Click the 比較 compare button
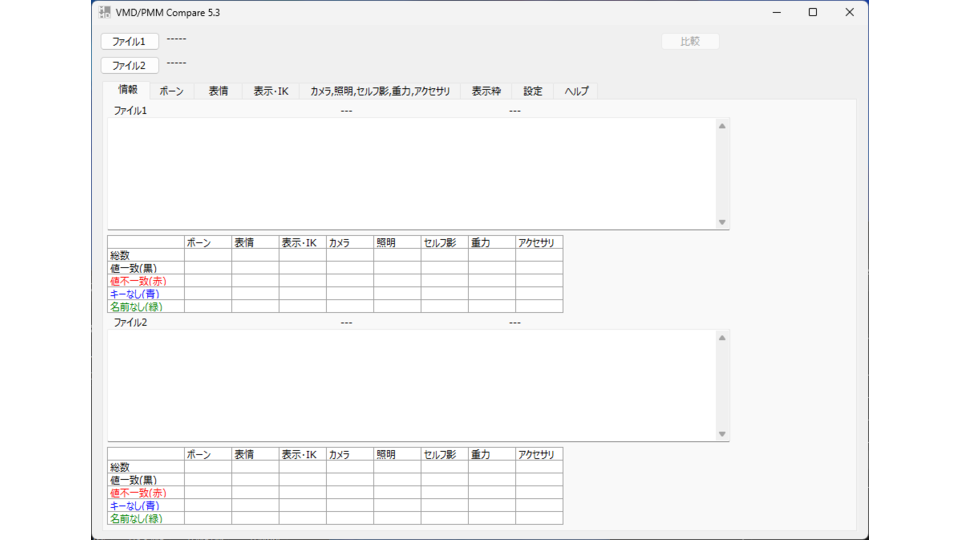 [690, 41]
